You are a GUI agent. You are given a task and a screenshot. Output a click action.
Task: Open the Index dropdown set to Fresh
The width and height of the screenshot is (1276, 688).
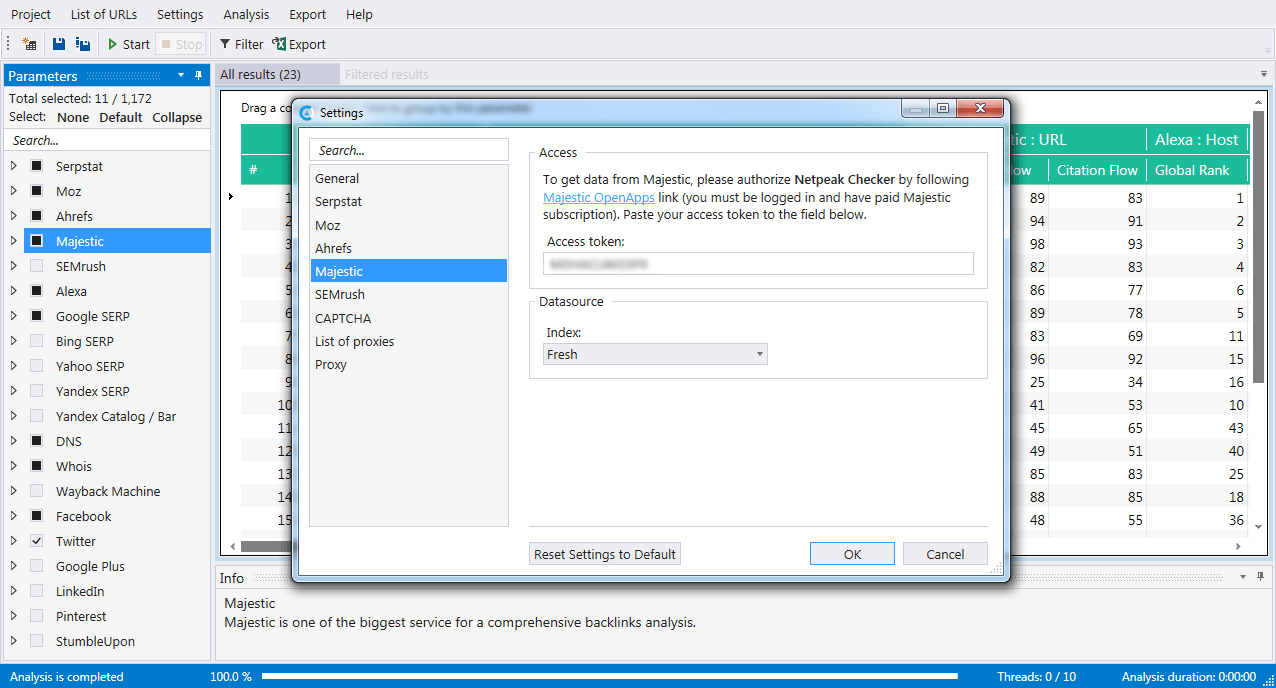[655, 354]
